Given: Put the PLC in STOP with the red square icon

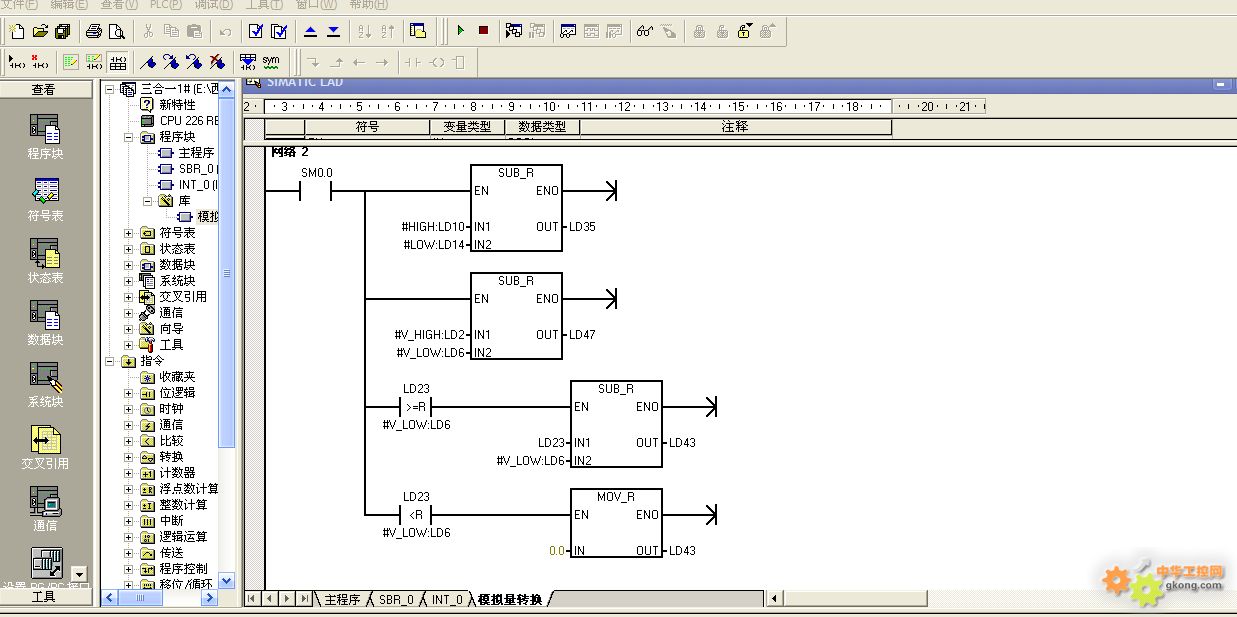Looking at the screenshot, I should (x=484, y=31).
